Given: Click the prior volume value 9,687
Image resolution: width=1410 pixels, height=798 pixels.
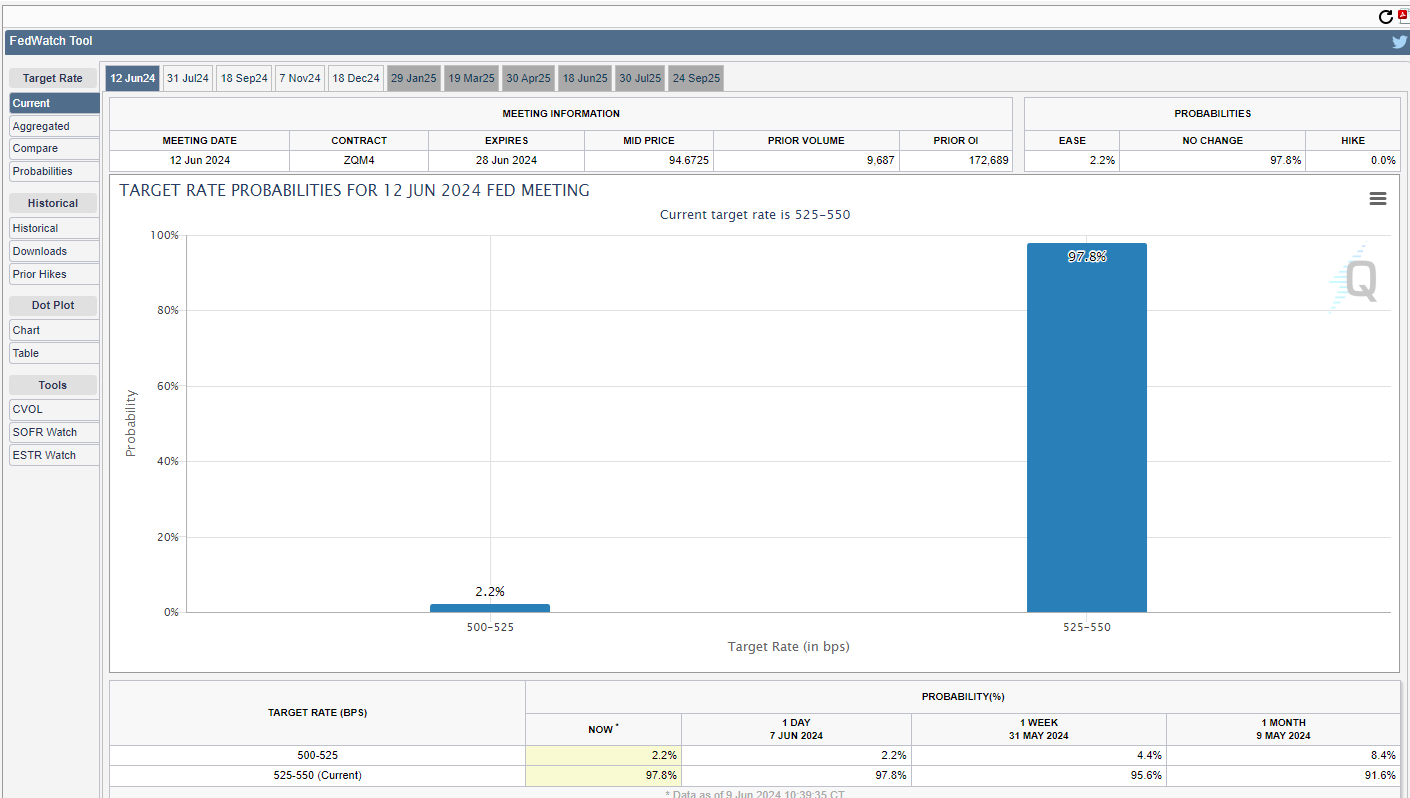Looking at the screenshot, I should click(806, 160).
